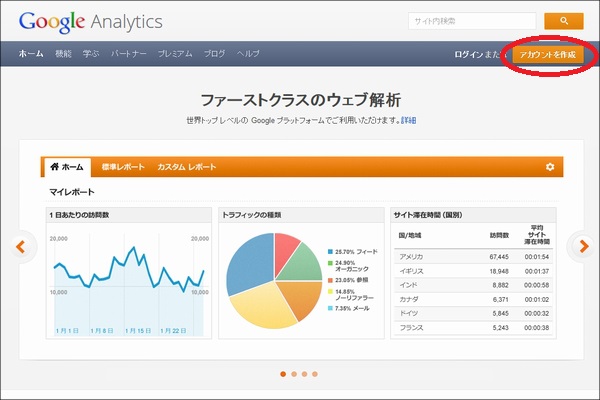
Task: Click the マイレポート heading
Action: pyautogui.click(x=72, y=192)
